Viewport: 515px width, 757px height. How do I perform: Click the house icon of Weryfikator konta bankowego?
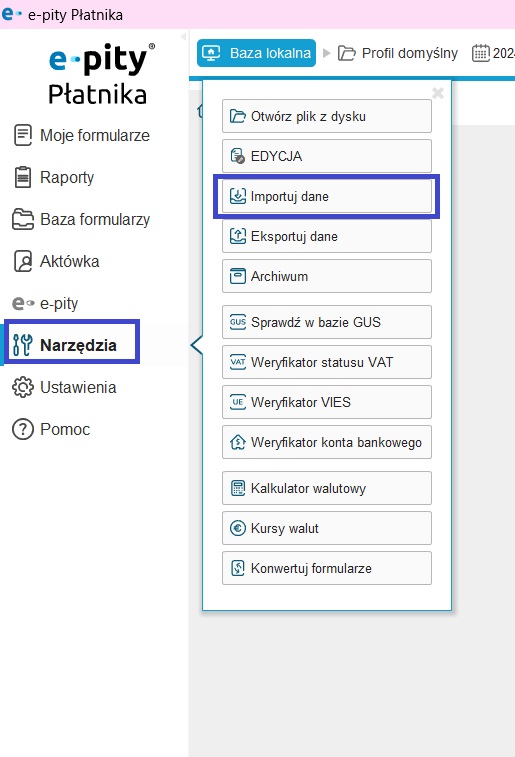point(237,442)
